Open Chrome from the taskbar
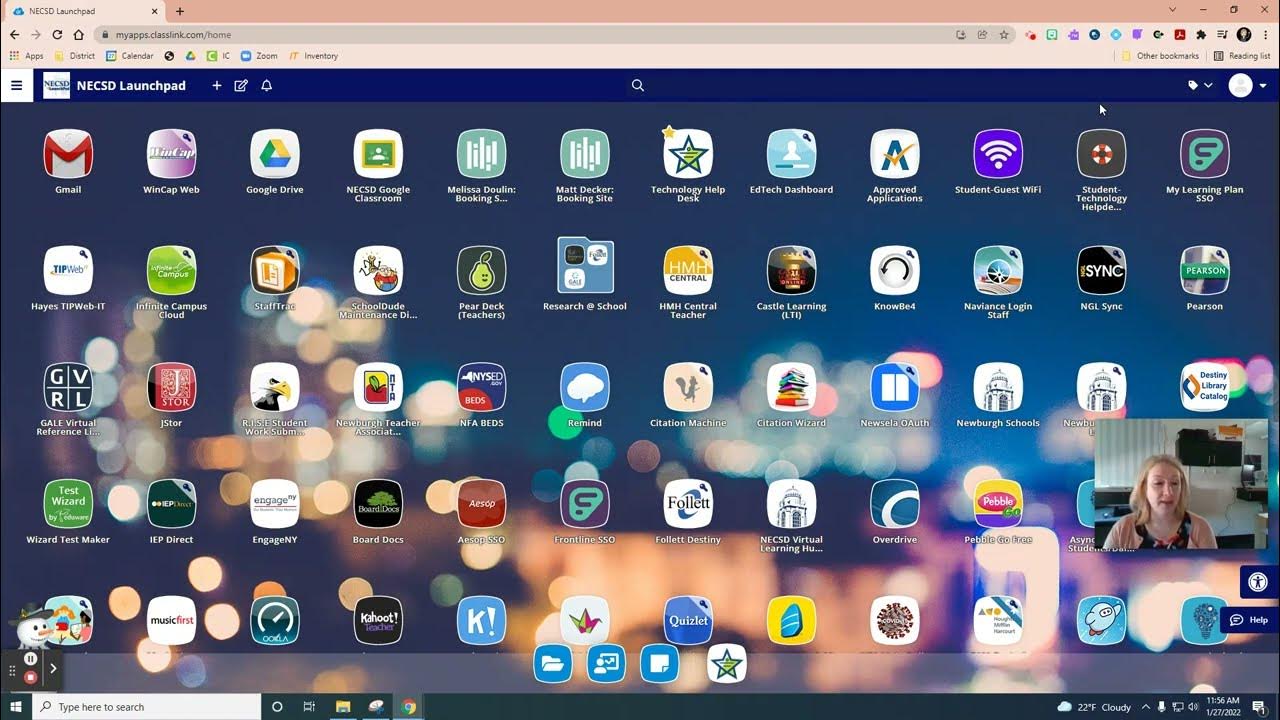This screenshot has height=720, width=1280. pyautogui.click(x=408, y=707)
